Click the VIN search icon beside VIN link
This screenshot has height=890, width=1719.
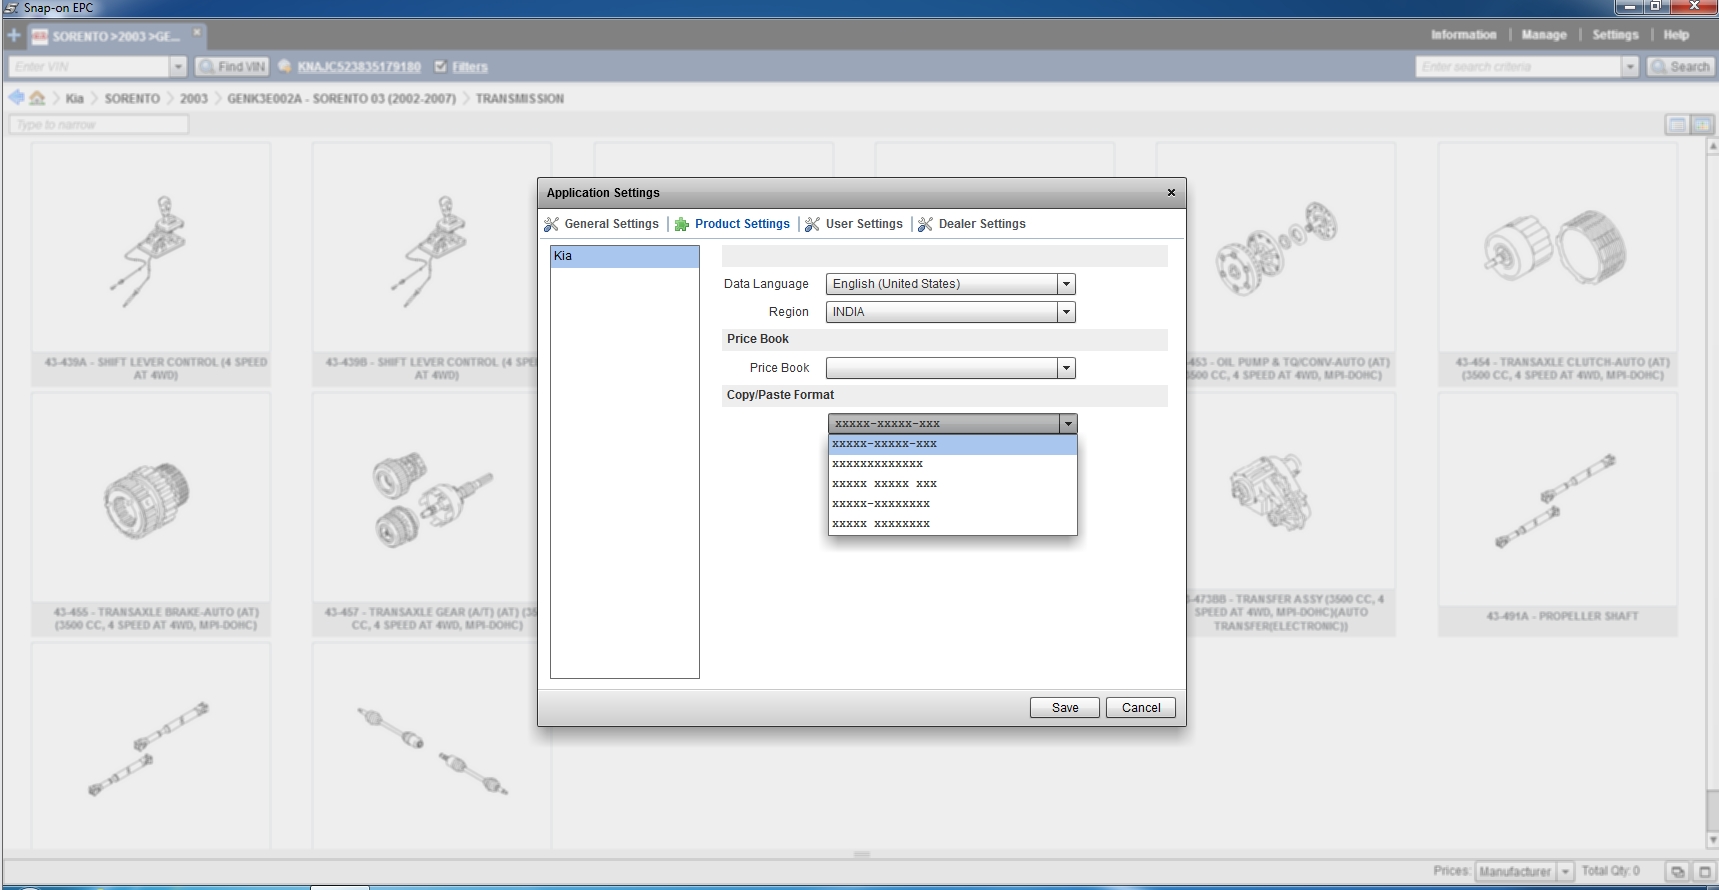pos(284,67)
